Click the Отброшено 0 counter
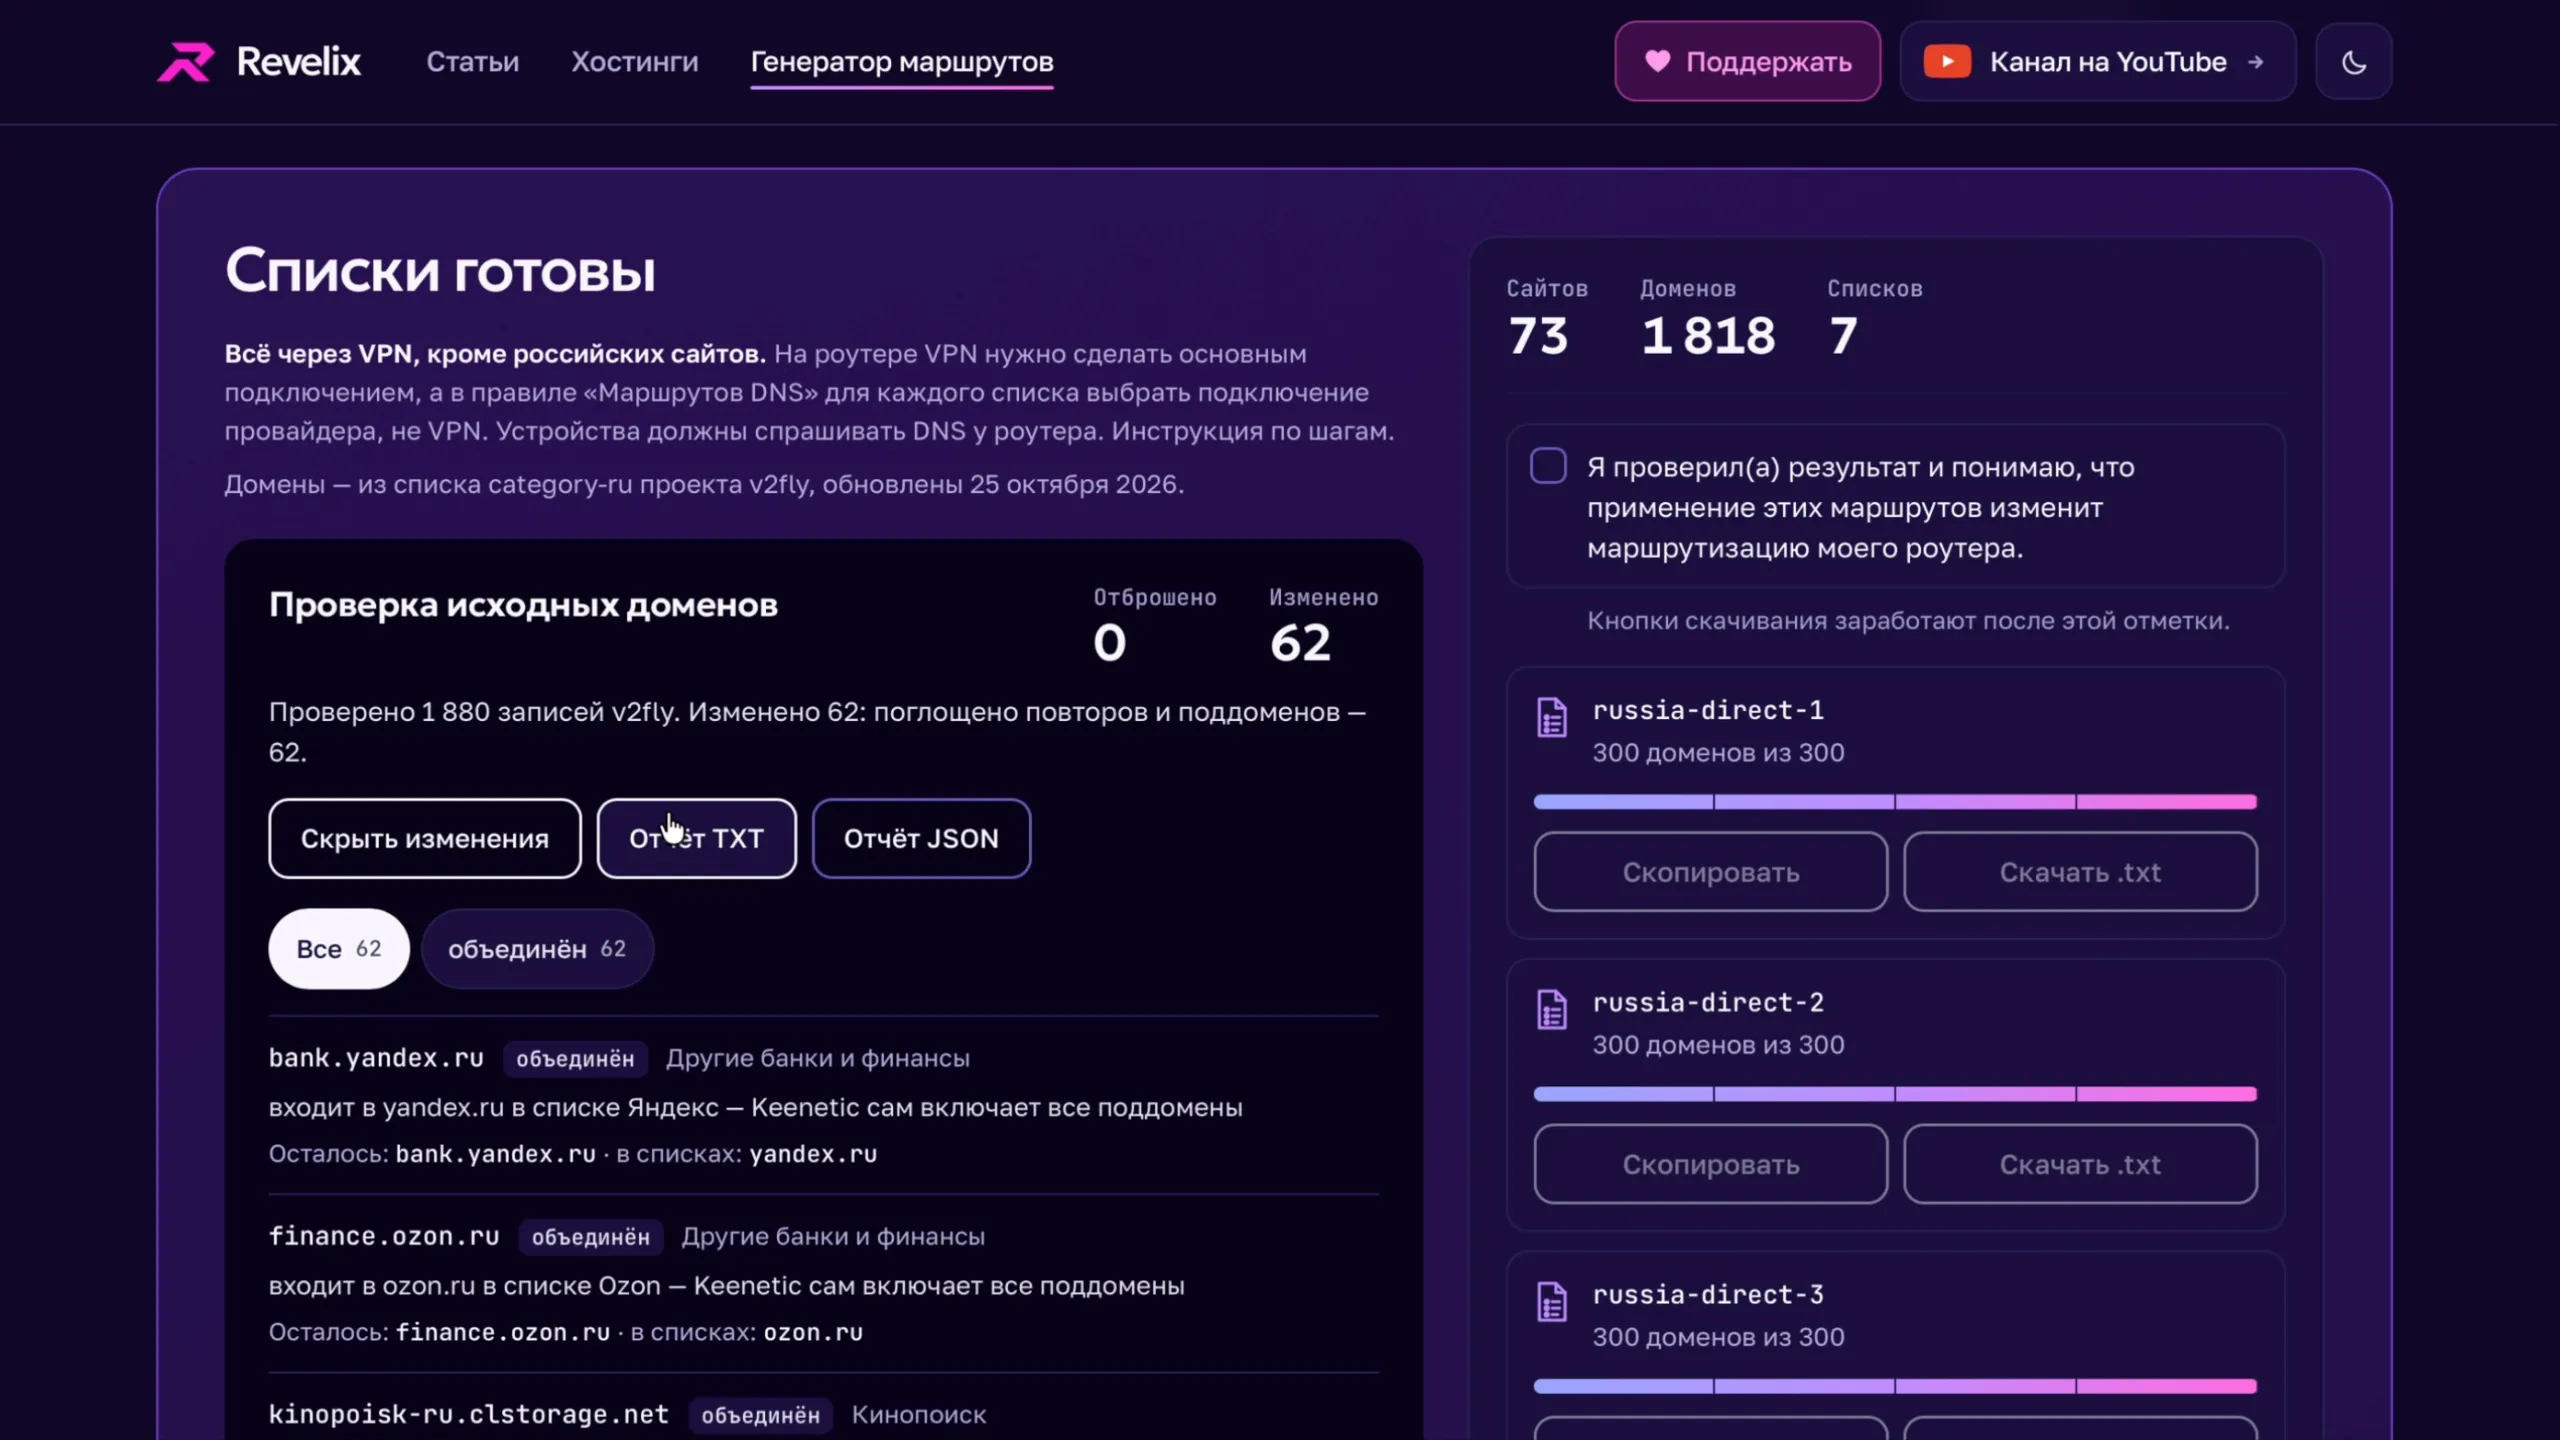2560x1440 pixels. tap(1155, 626)
